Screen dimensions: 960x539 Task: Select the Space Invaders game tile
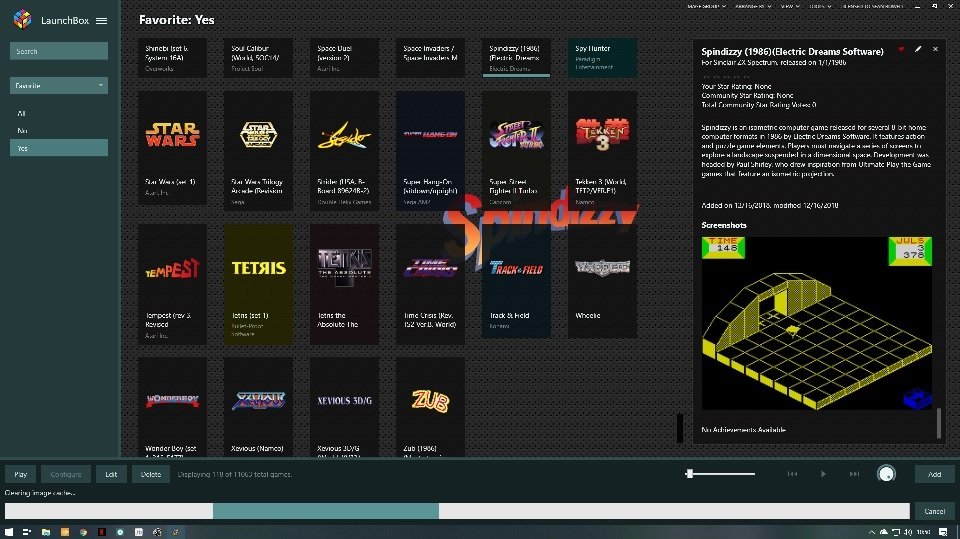[430, 58]
